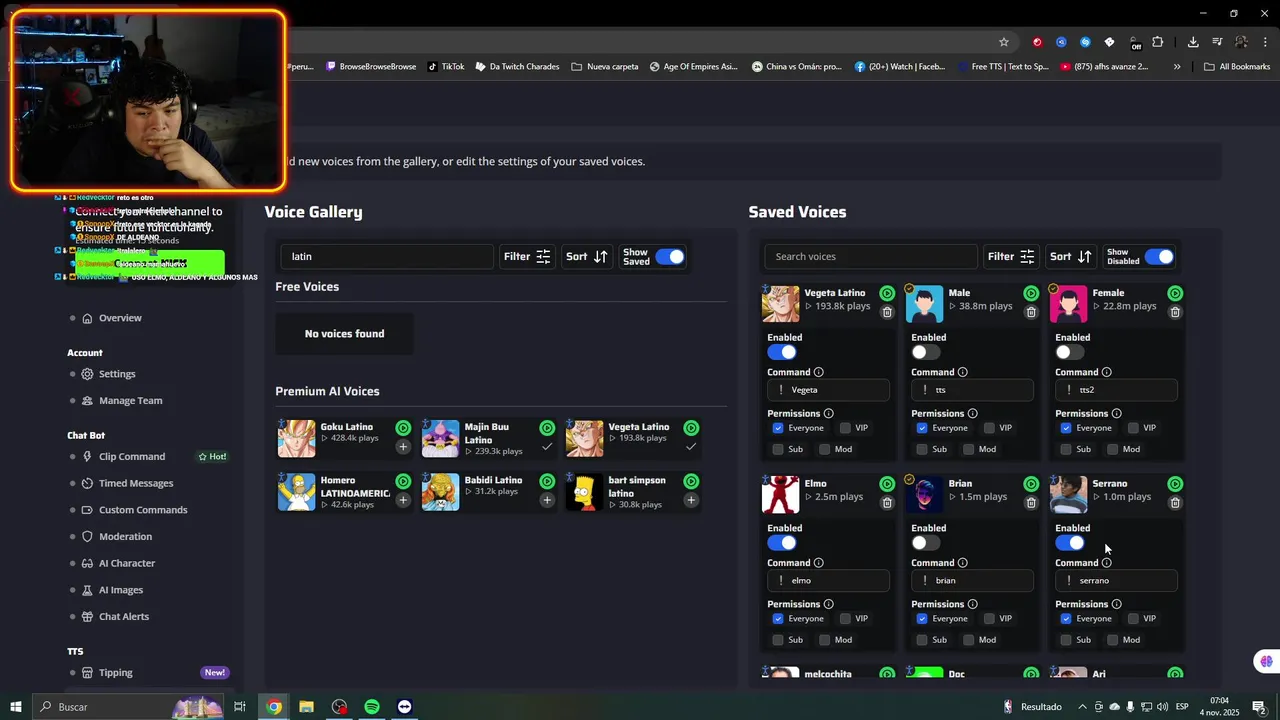Delete saved Vegeta Latino voice

pyautogui.click(x=887, y=312)
